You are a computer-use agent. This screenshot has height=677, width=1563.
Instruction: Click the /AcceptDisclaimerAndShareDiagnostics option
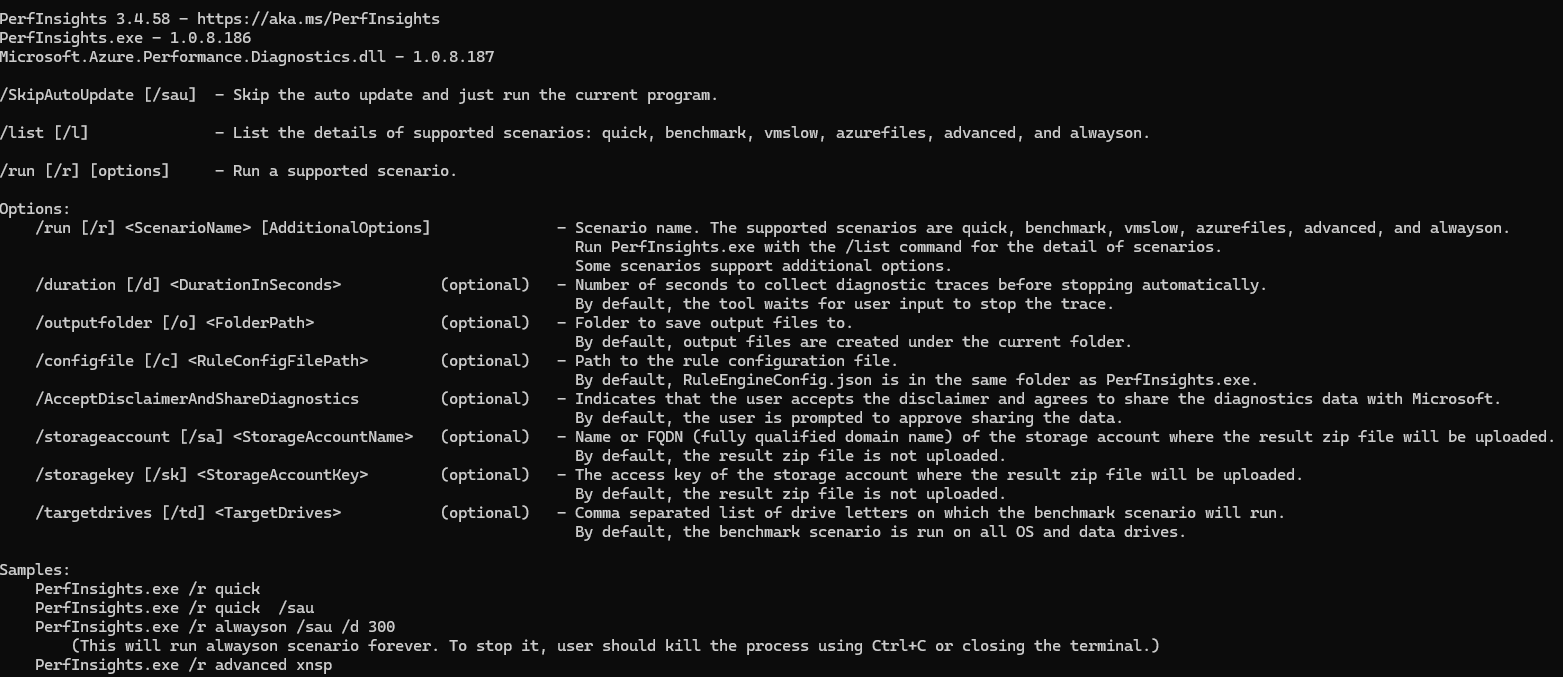pos(197,399)
